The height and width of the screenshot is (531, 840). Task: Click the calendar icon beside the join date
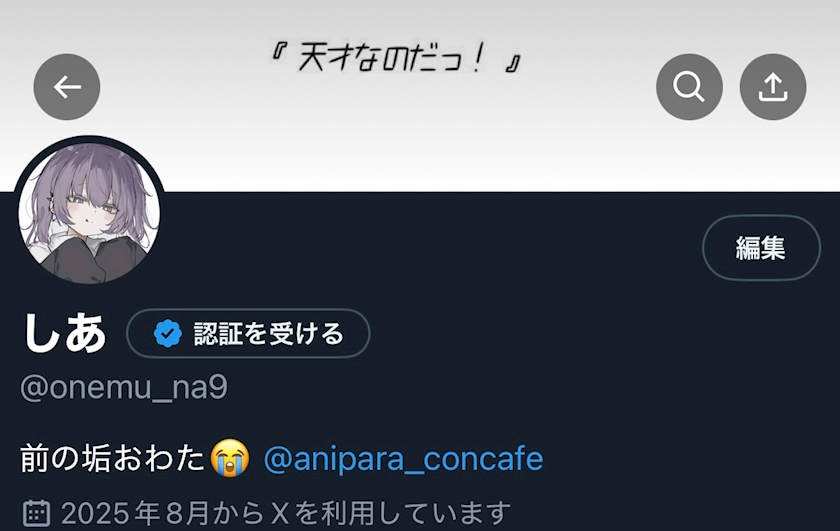point(36,513)
